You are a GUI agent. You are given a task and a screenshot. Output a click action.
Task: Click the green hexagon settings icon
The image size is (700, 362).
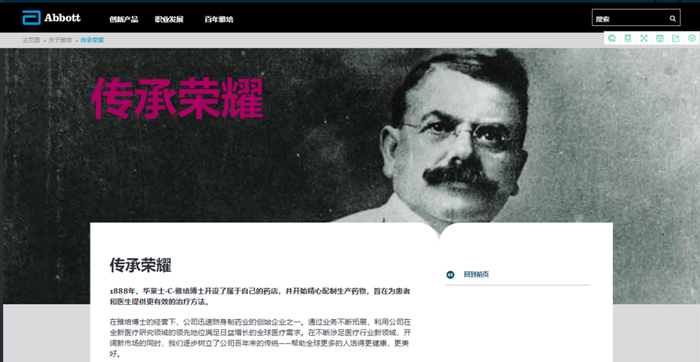692,38
